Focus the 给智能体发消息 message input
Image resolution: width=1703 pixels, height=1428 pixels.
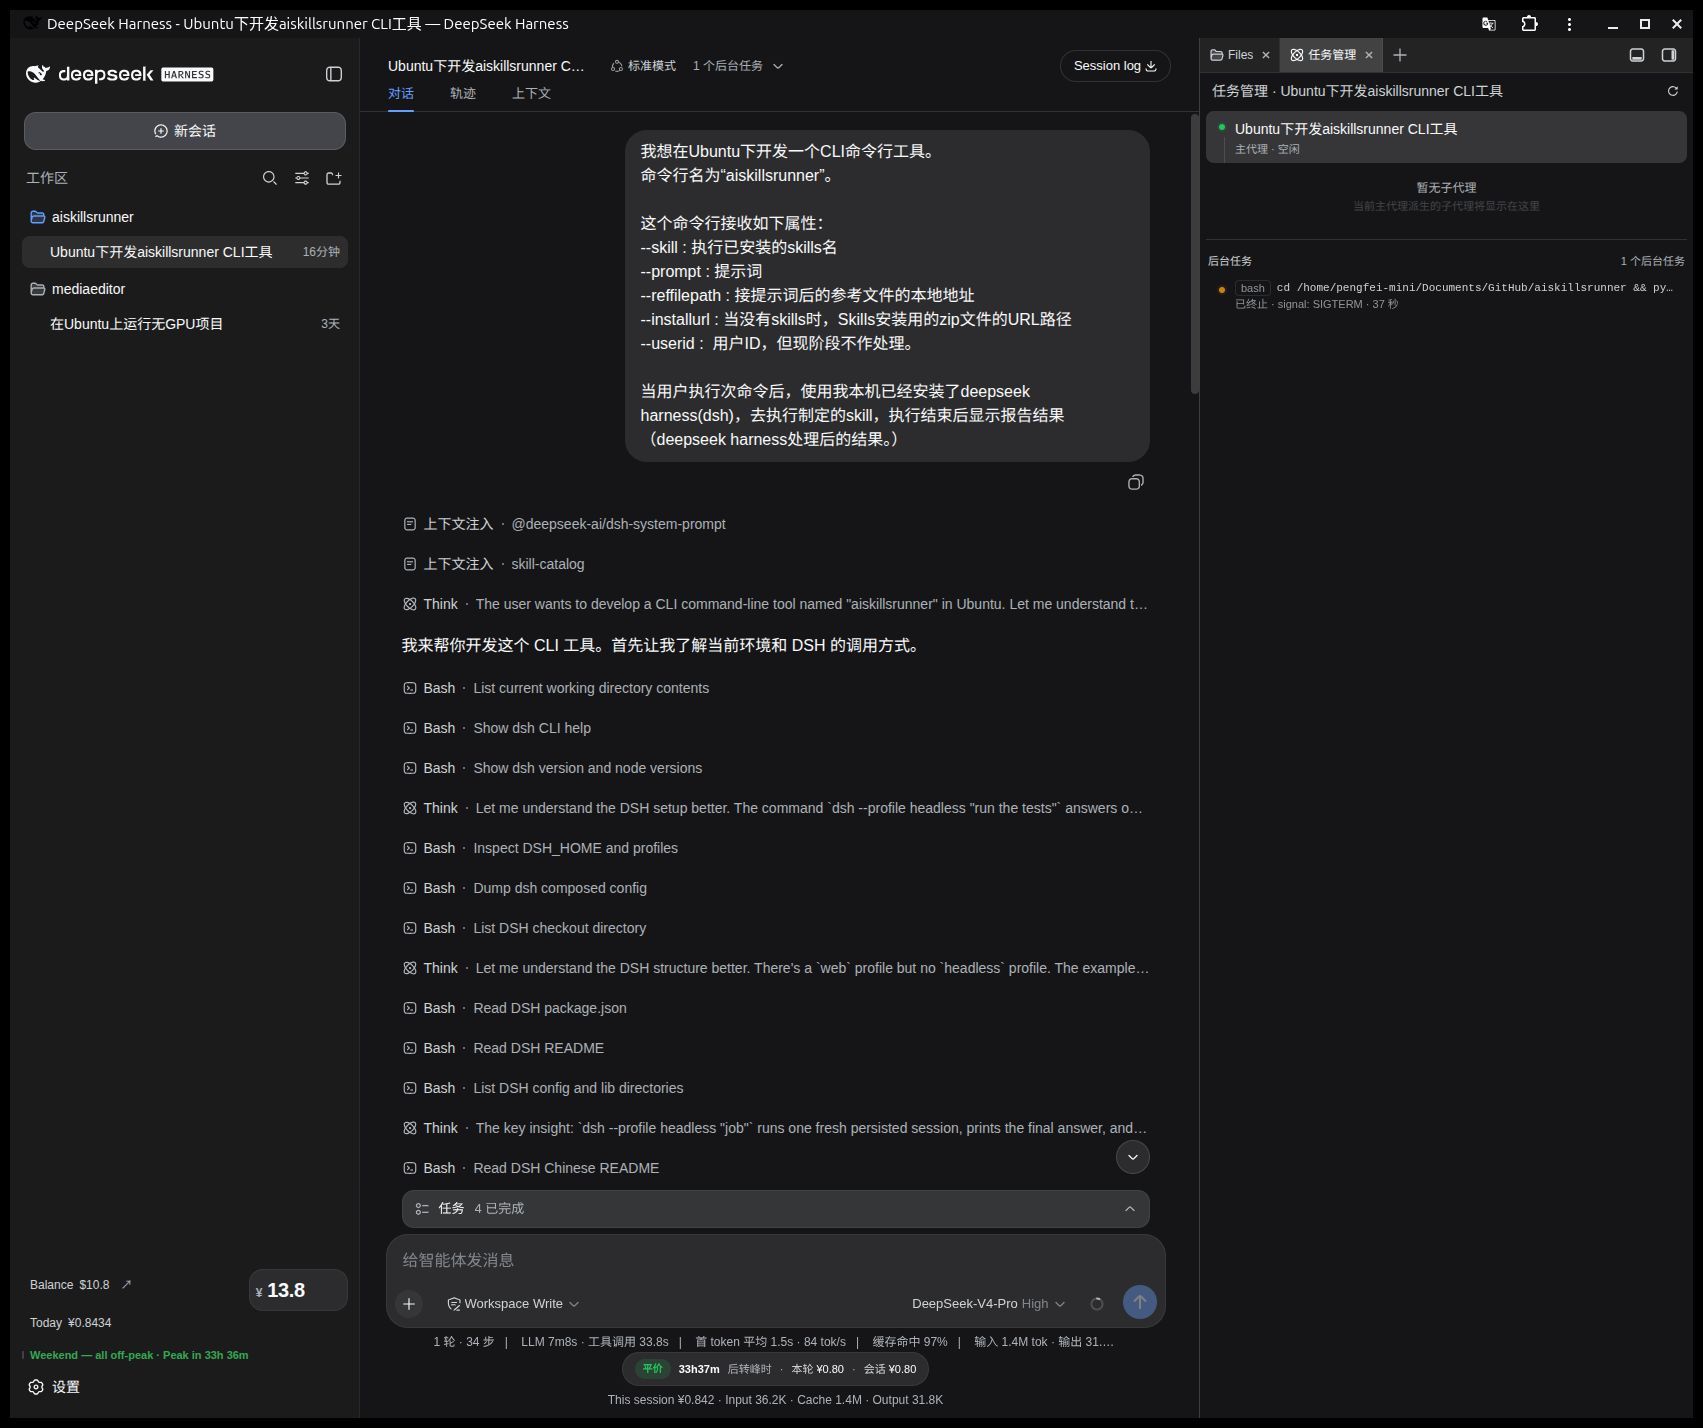point(775,1260)
